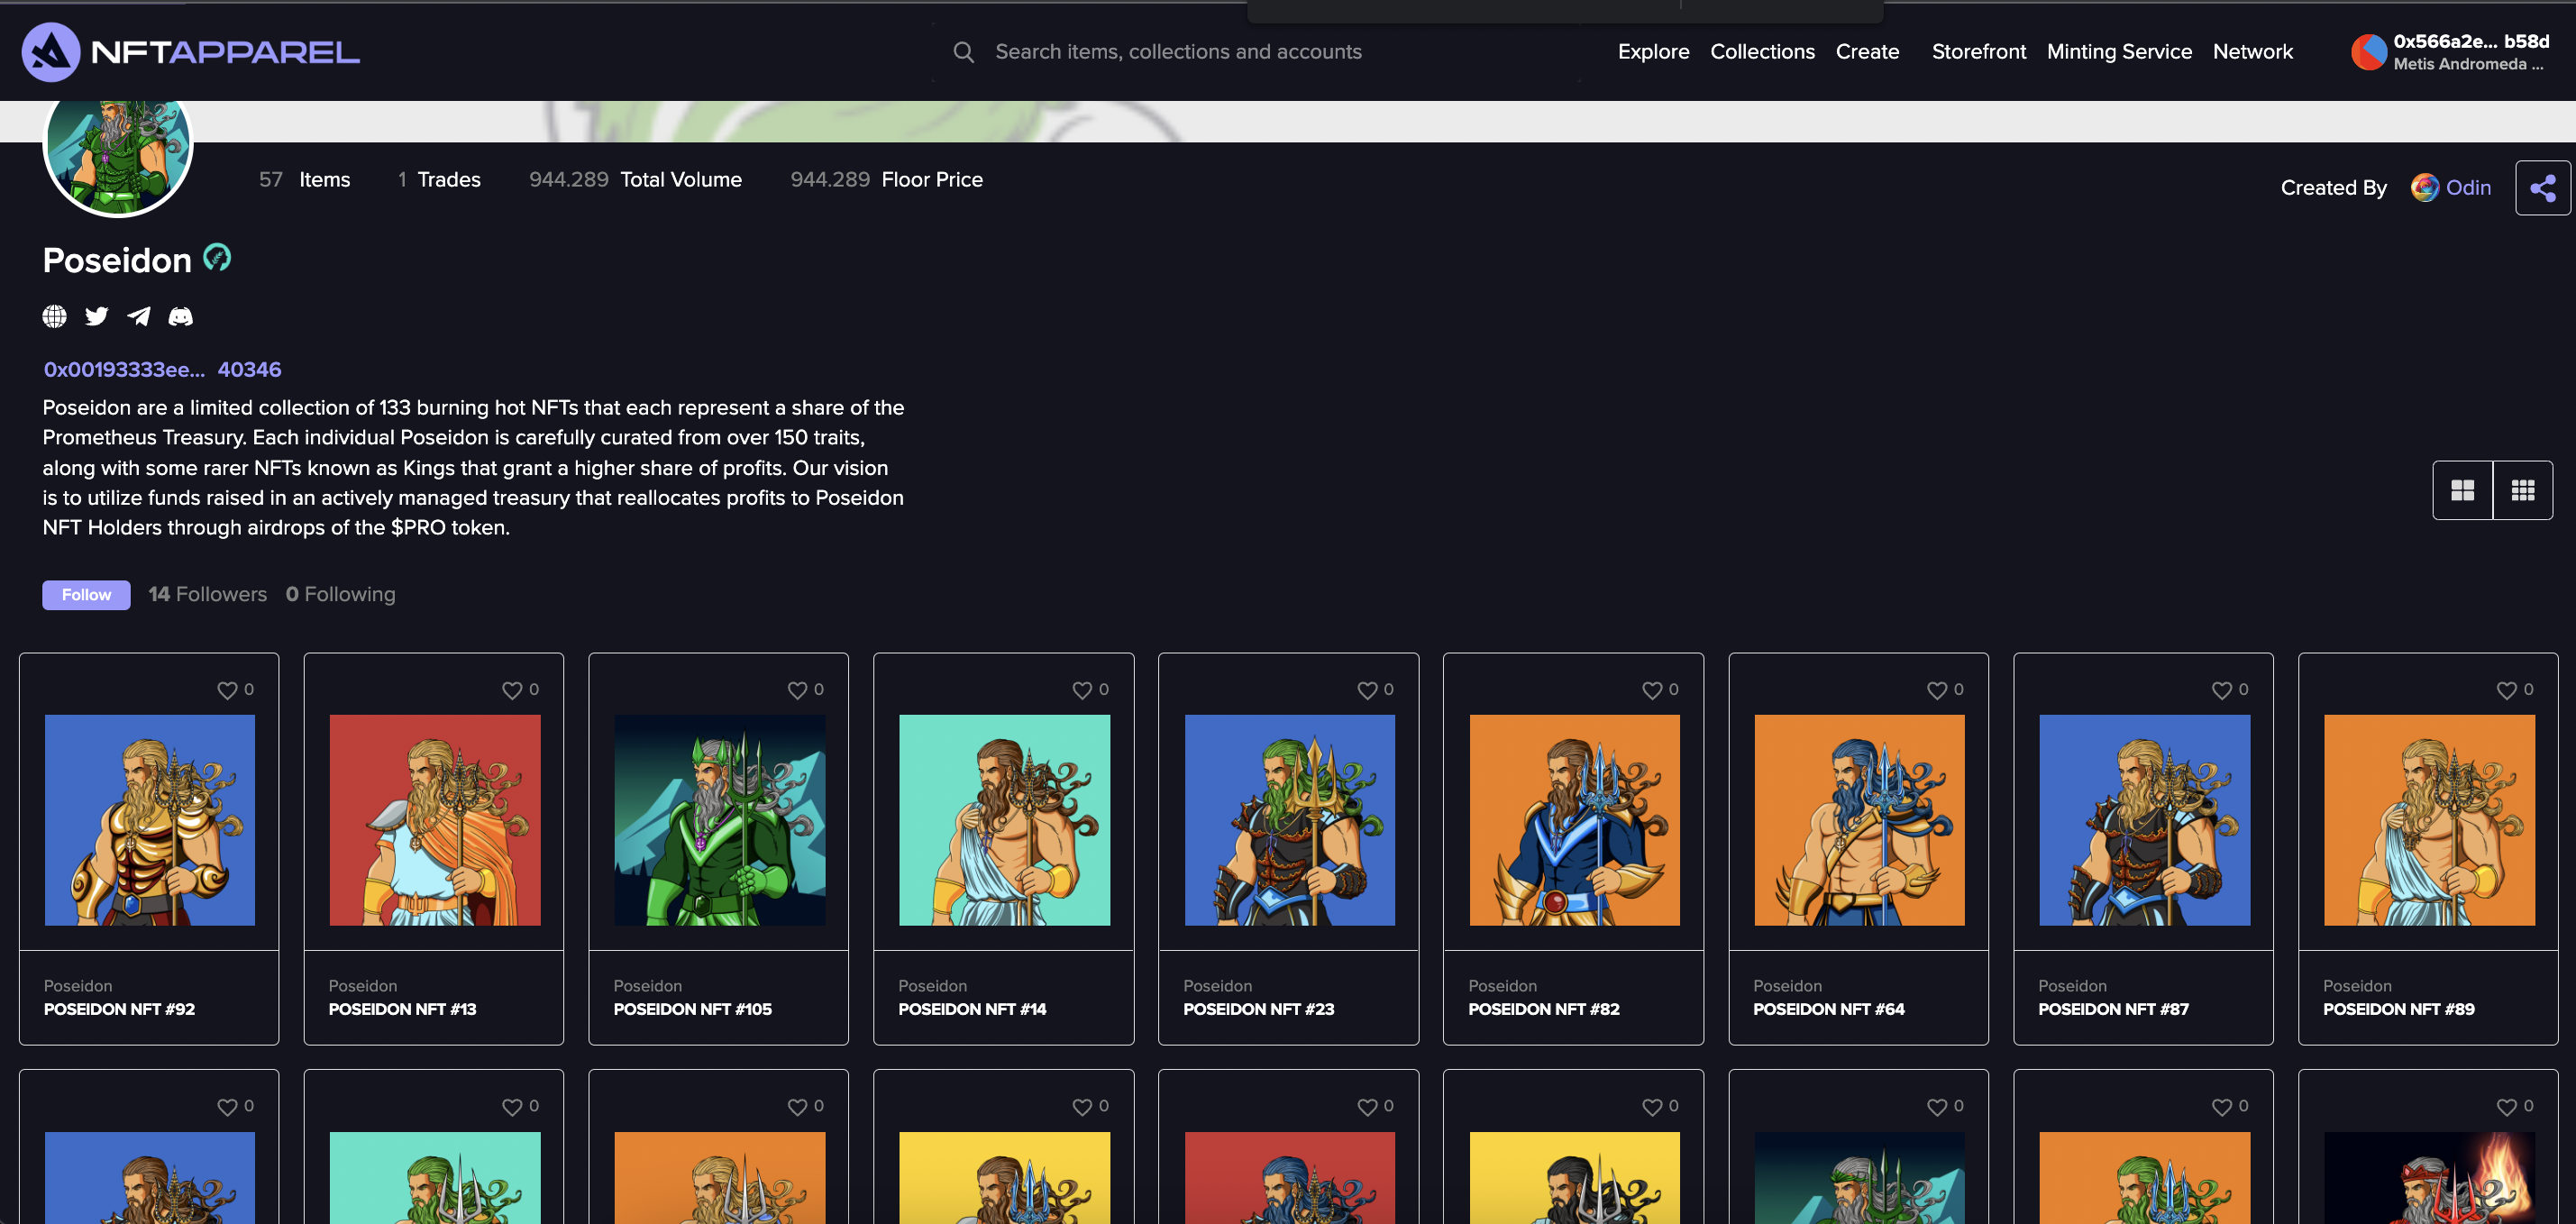Screen dimensions: 2576x1224
Task: Open Poseidon NFT #87 thumbnail
Action: [x=2145, y=820]
